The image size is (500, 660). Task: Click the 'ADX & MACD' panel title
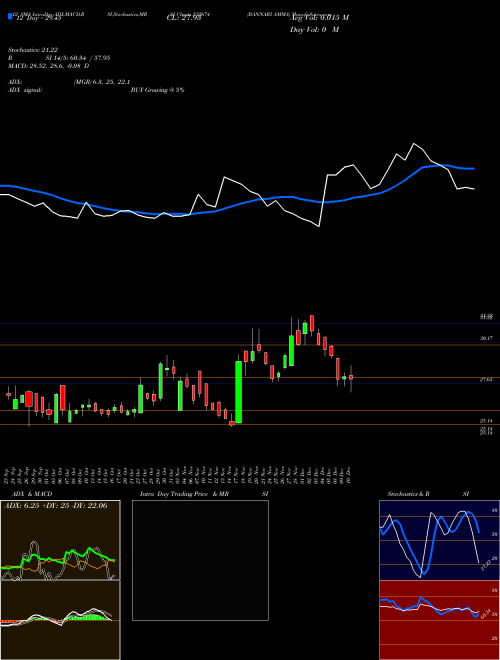click(x=30, y=494)
